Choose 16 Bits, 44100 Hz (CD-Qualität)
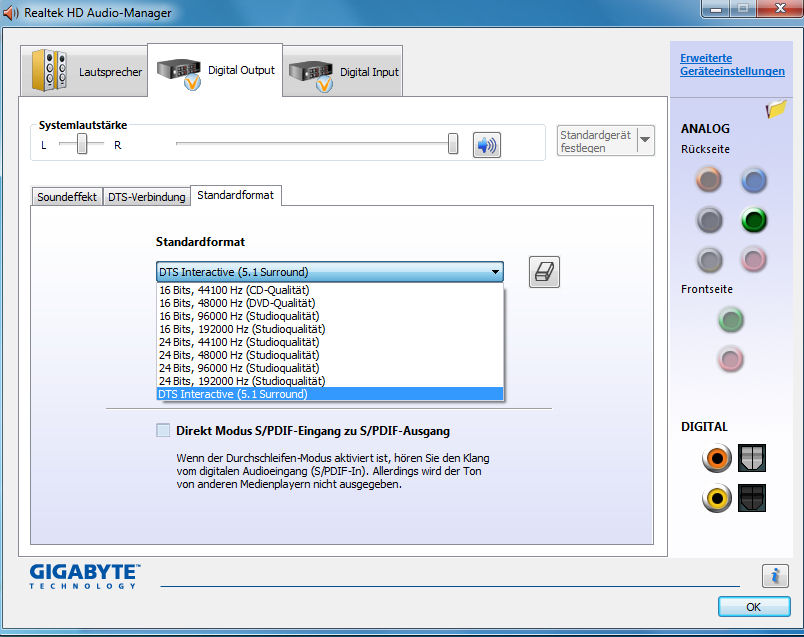The image size is (804, 637). 330,290
